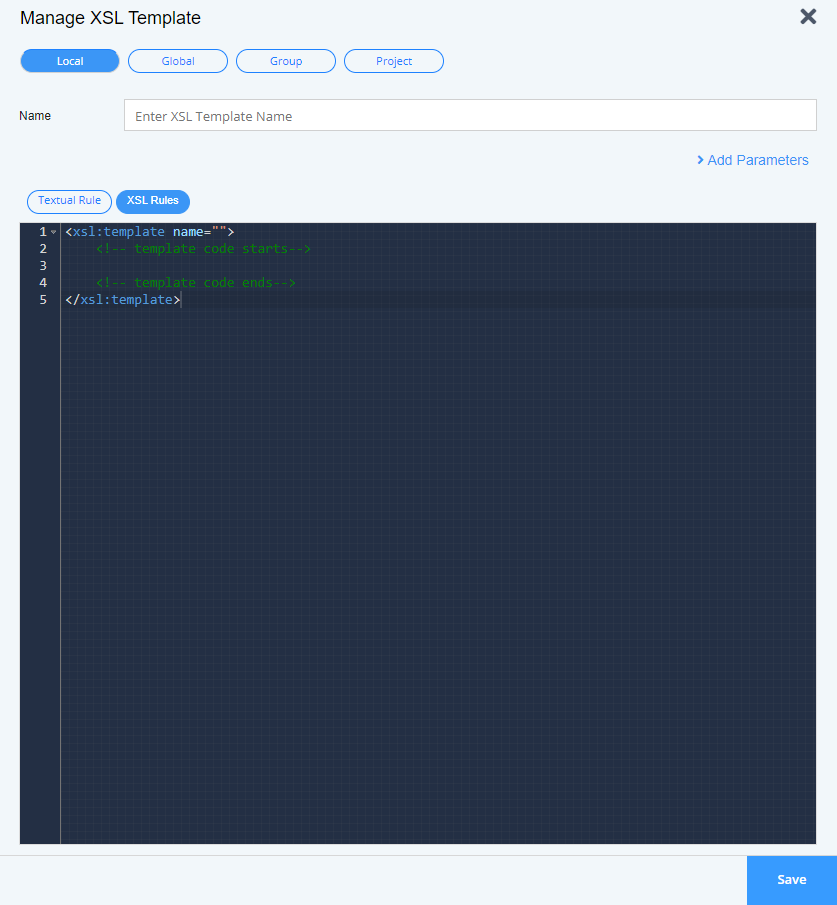Image resolution: width=837 pixels, height=905 pixels.
Task: Collapse code at line 1 fold arrow
Action: (53, 233)
